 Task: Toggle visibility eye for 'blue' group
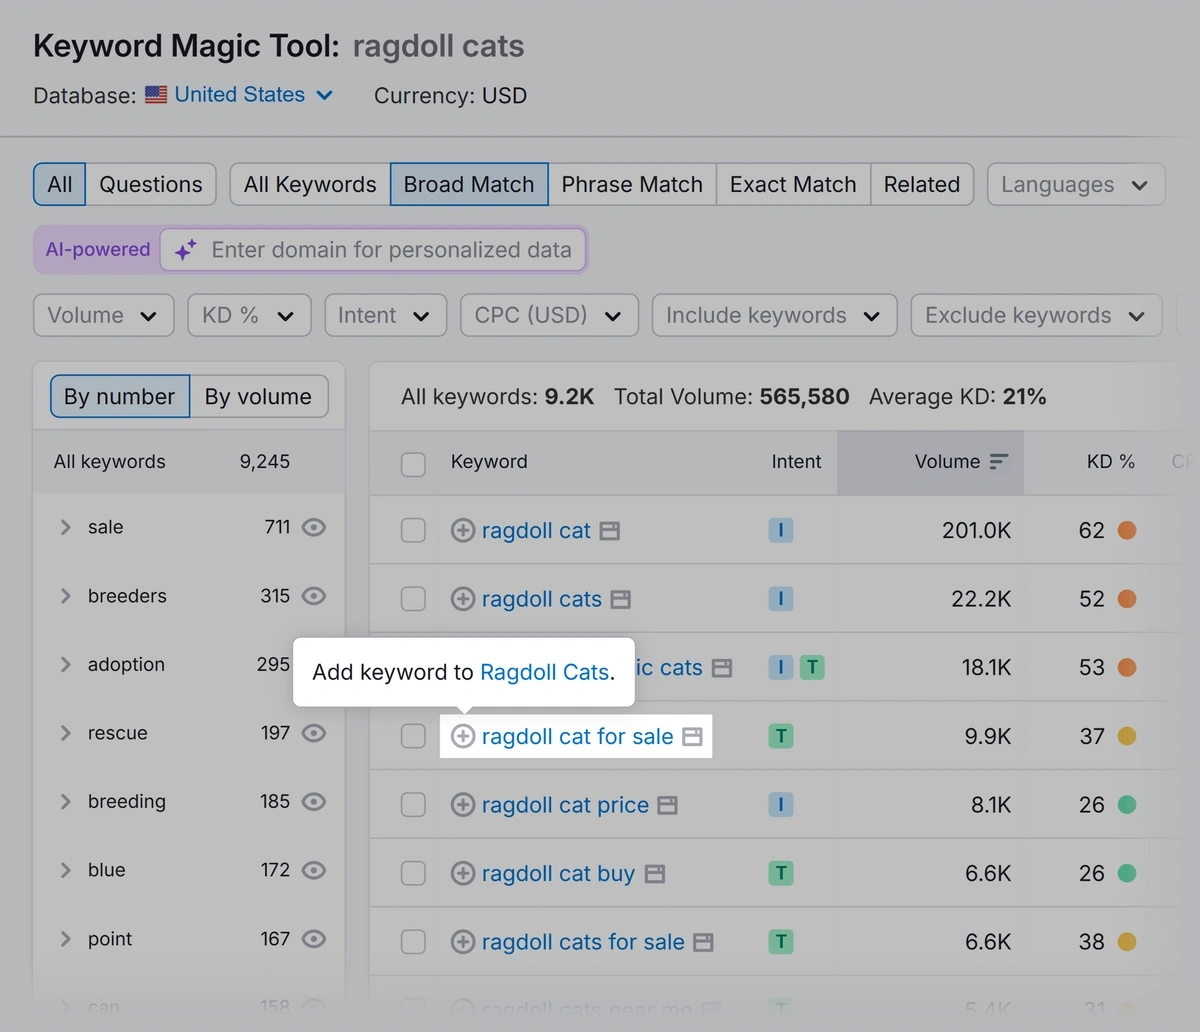click(x=314, y=870)
